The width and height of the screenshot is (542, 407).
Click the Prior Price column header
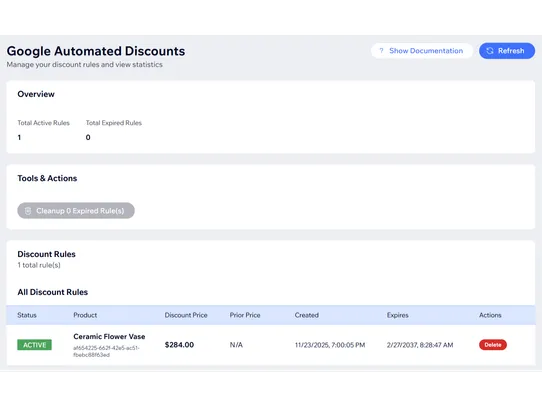pyautogui.click(x=245, y=315)
